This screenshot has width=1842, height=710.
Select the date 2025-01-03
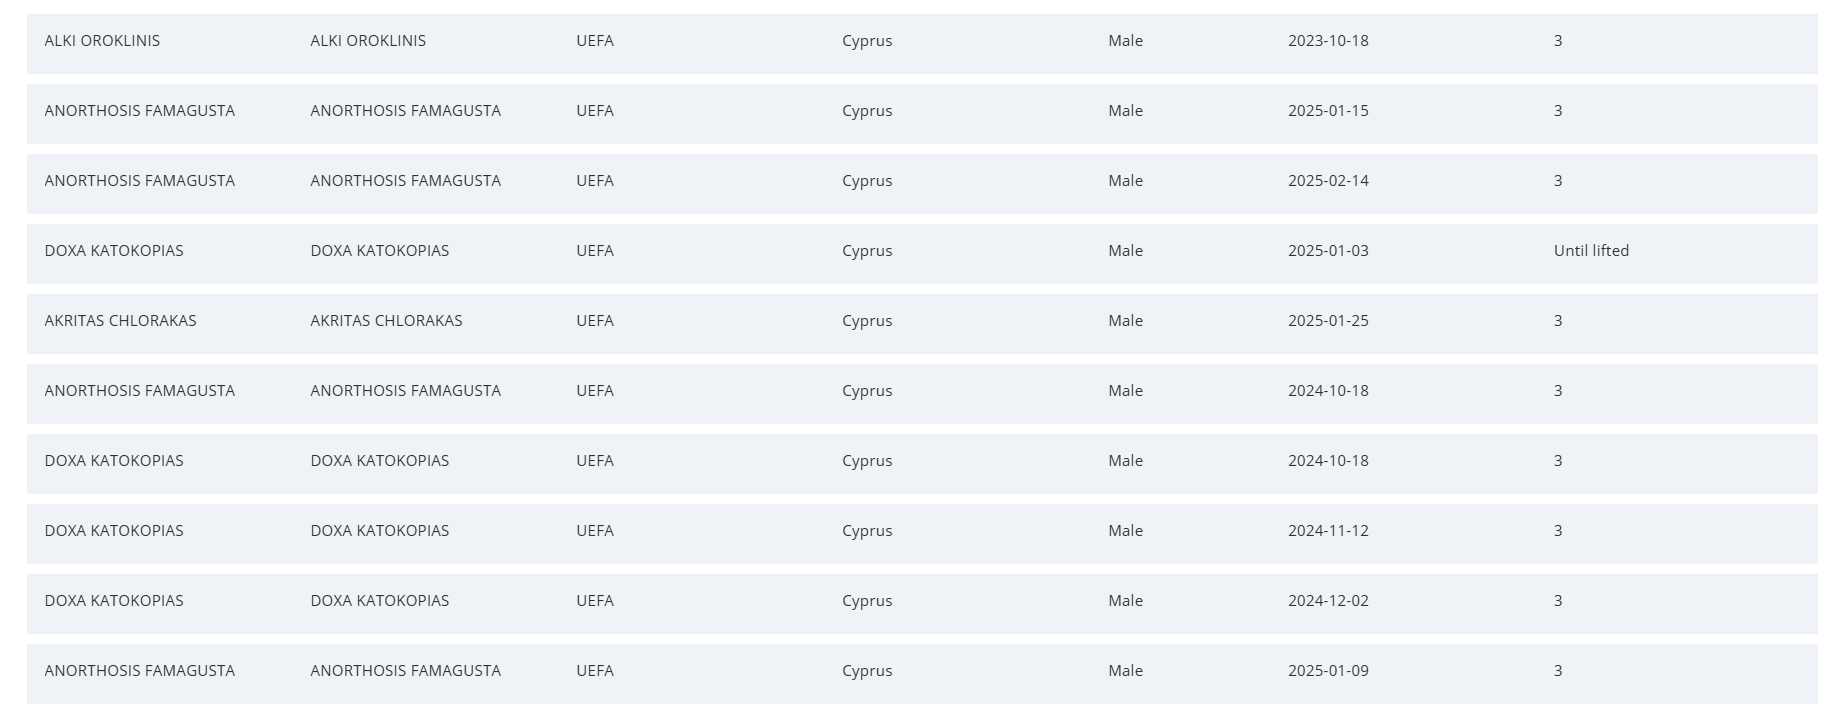click(1328, 251)
